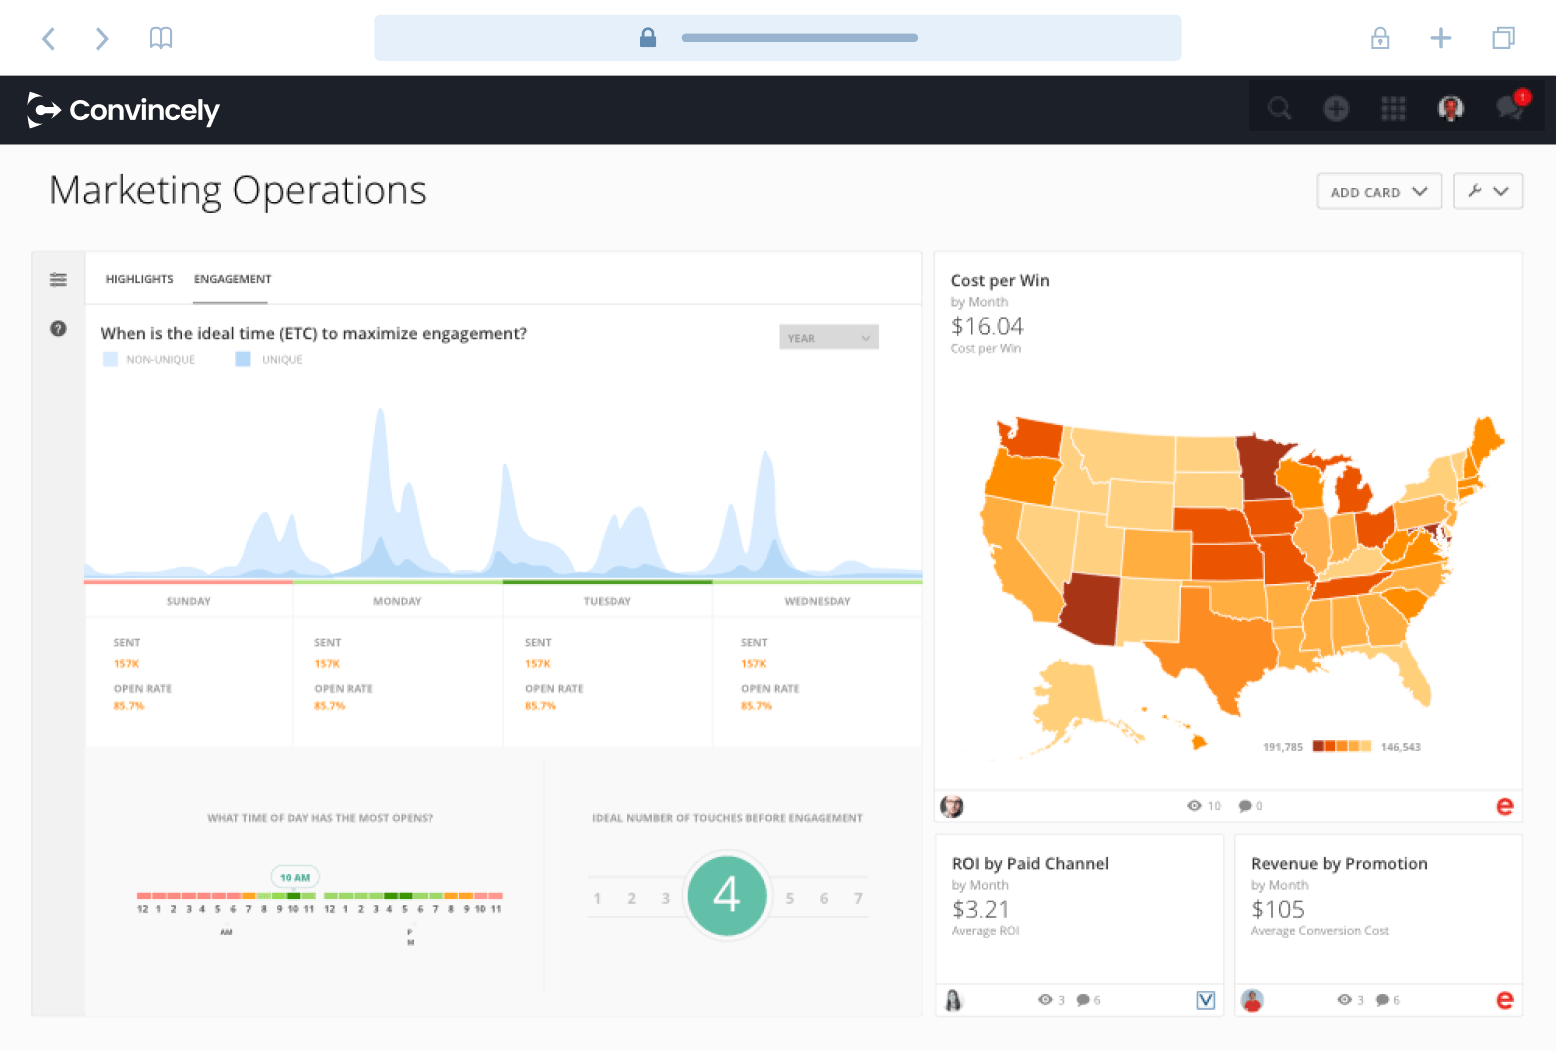1556x1051 pixels.
Task: Switch to the Highlights tab
Action: click(139, 279)
